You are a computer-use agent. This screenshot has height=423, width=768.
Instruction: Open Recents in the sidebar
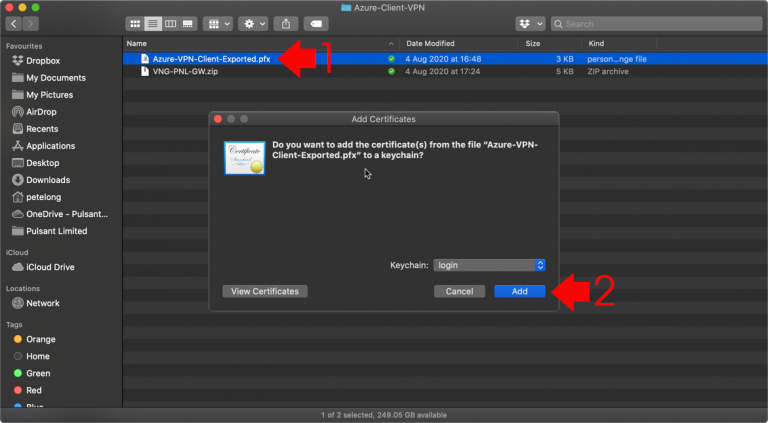(42, 129)
